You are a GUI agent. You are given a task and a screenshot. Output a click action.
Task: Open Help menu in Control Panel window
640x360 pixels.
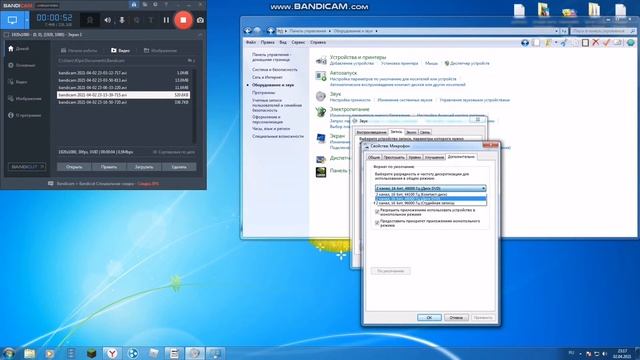pyautogui.click(x=318, y=42)
